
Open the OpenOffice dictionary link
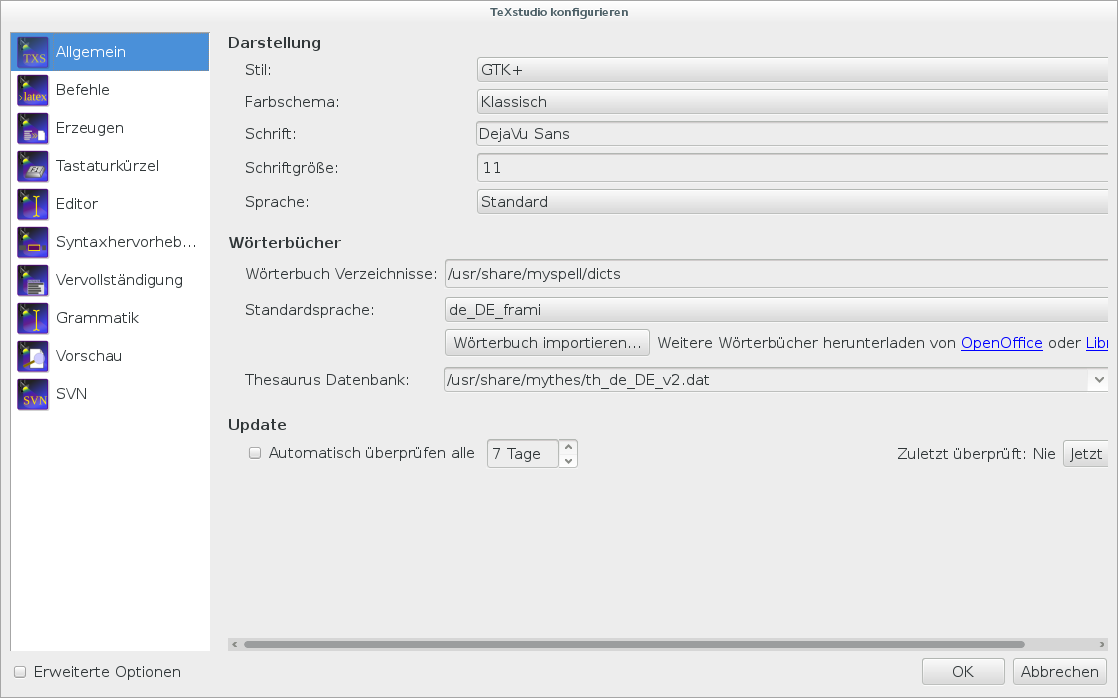point(1002,343)
